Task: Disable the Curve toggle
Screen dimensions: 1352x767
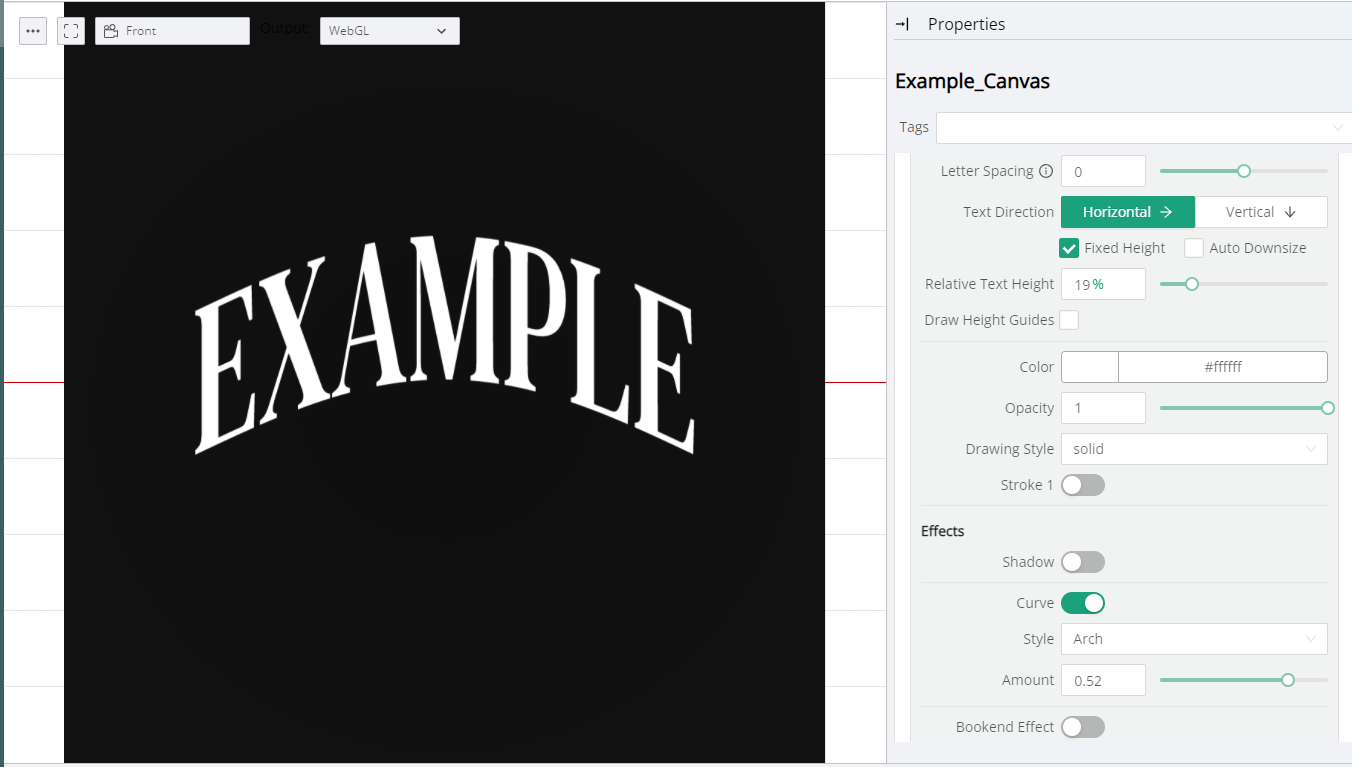Action: (1082, 603)
